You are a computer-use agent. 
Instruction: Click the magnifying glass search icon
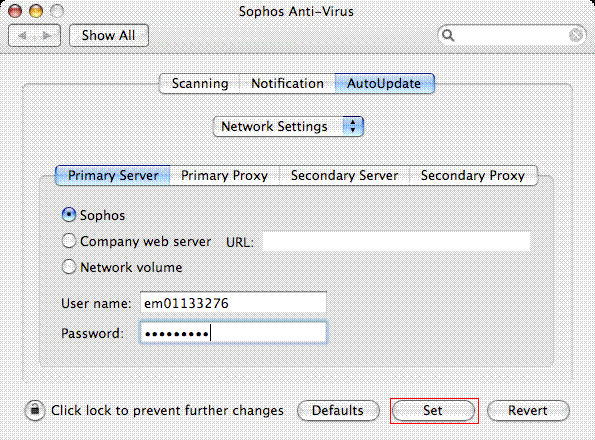pyautogui.click(x=448, y=35)
